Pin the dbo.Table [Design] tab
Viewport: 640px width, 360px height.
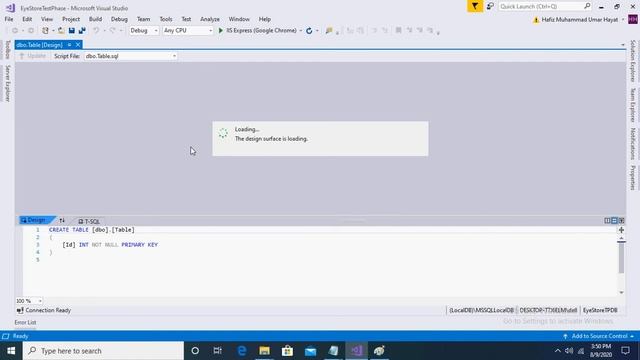(x=69, y=45)
